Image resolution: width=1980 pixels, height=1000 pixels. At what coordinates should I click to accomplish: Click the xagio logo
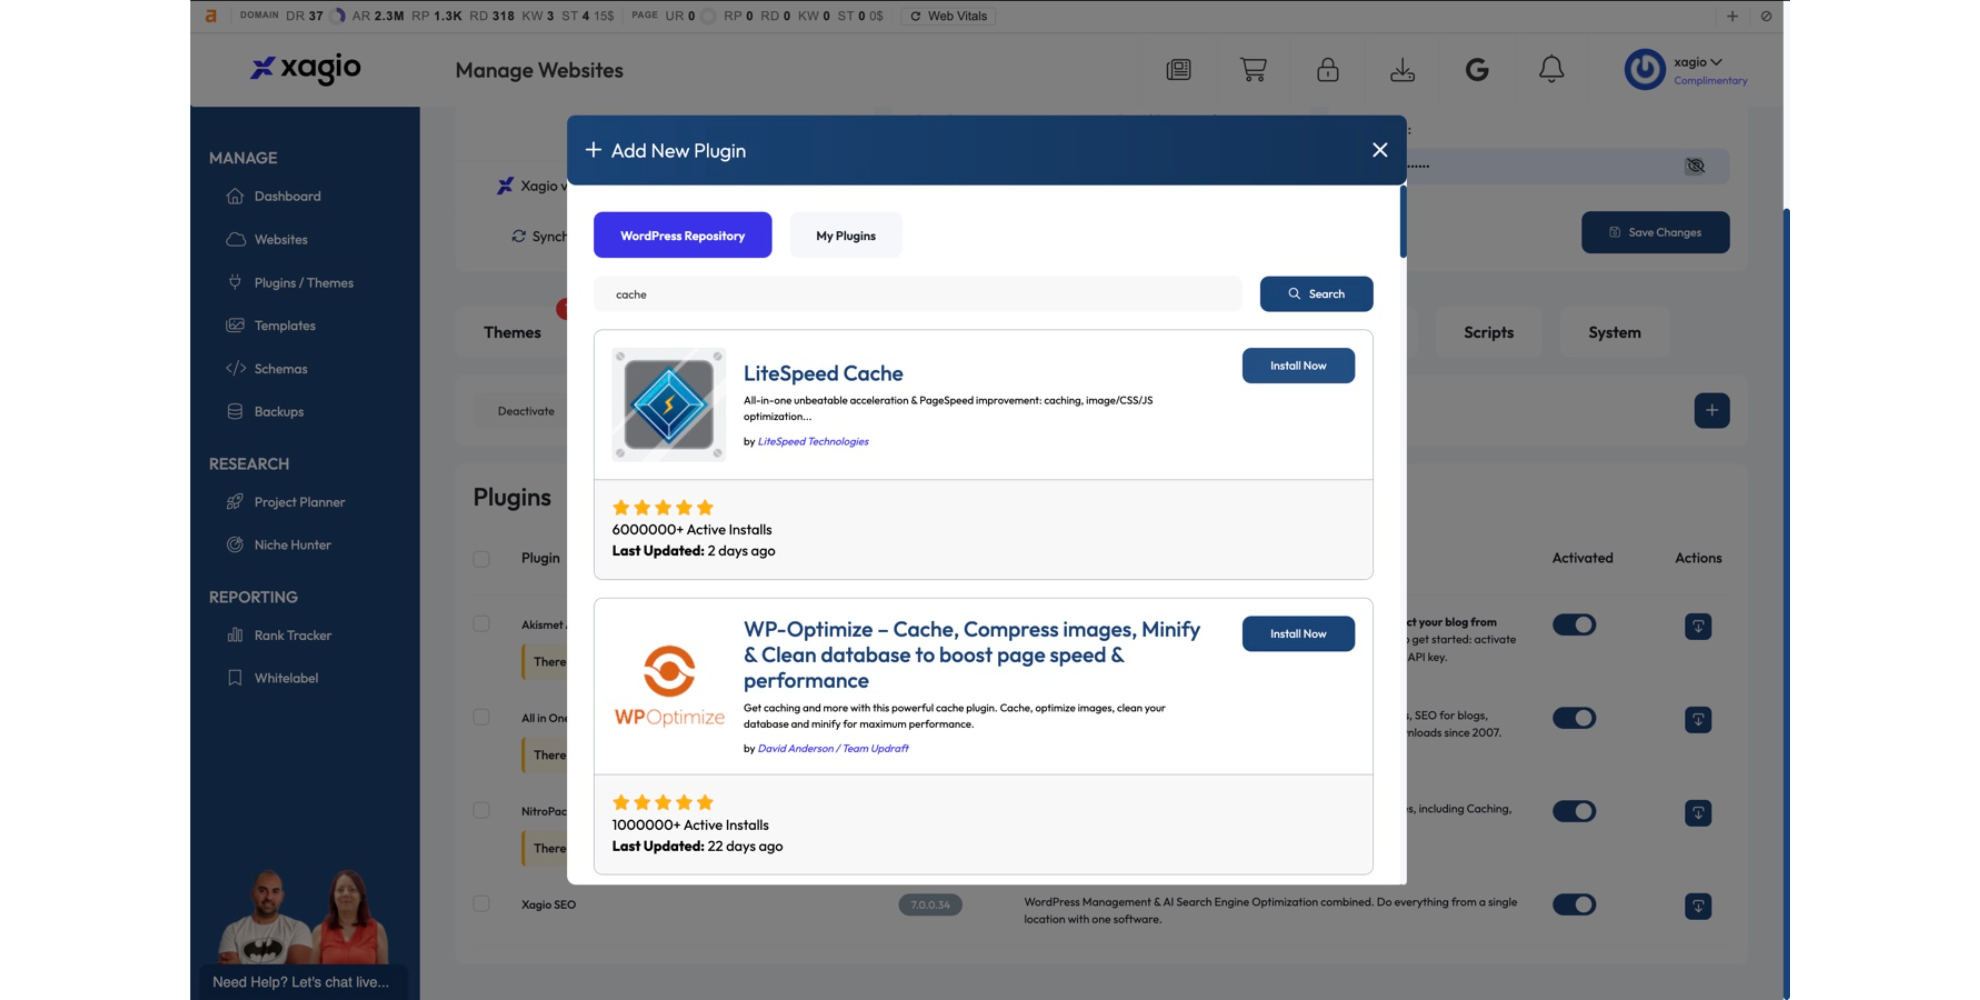(305, 68)
